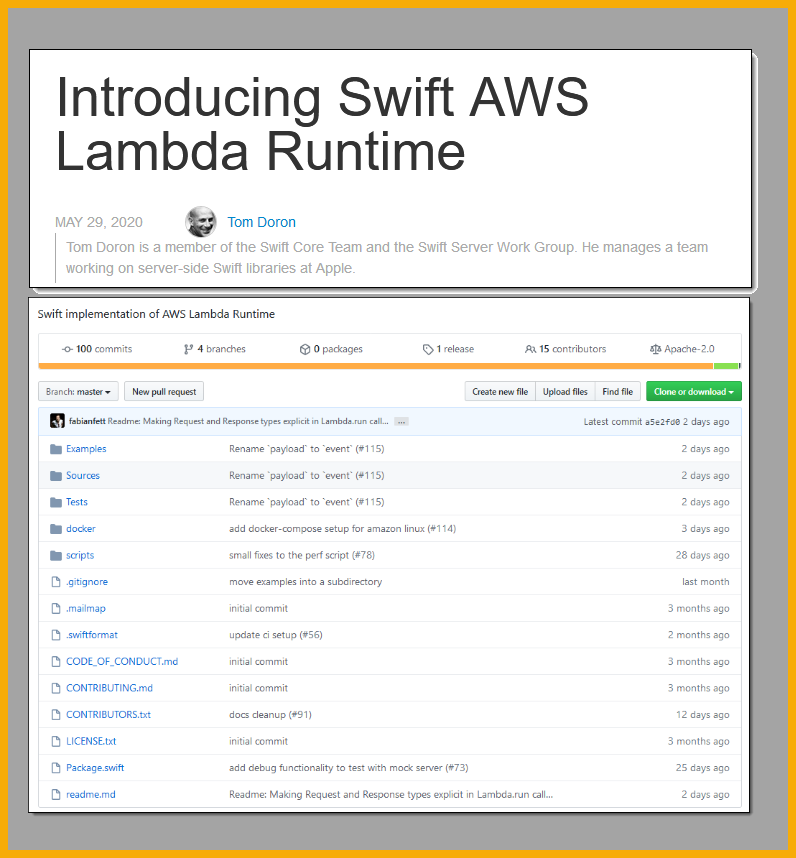This screenshot has height=858, width=796.
Task: Click the Upload files button
Action: point(565,392)
